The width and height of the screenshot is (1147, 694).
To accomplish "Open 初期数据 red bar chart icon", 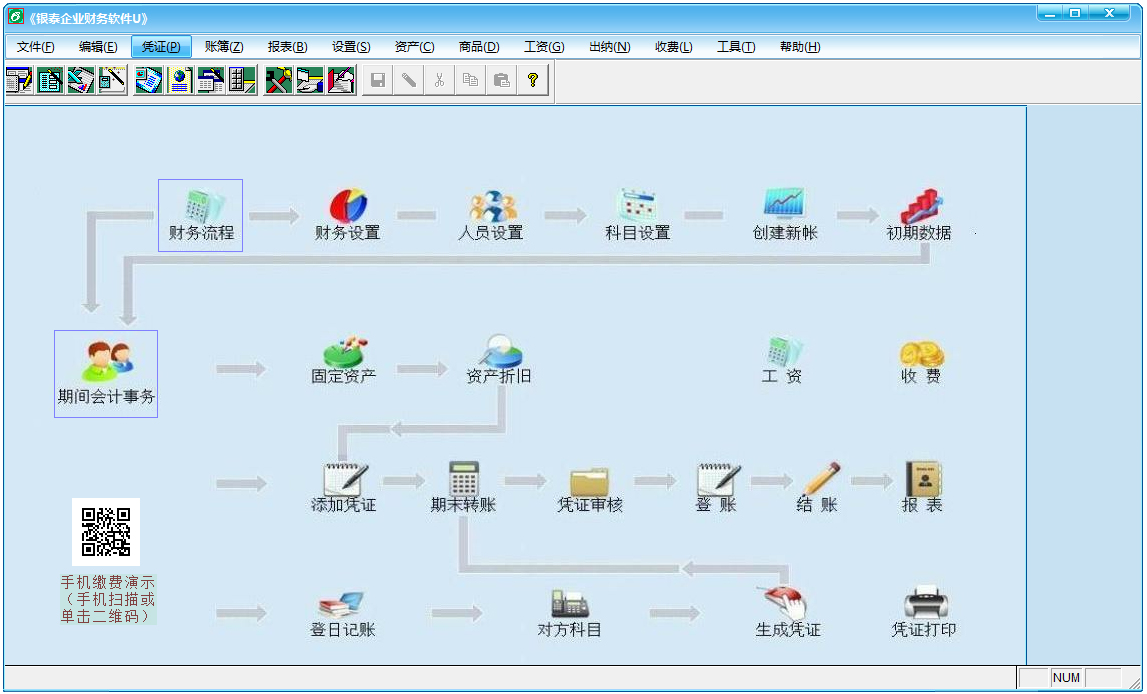I will click(919, 215).
